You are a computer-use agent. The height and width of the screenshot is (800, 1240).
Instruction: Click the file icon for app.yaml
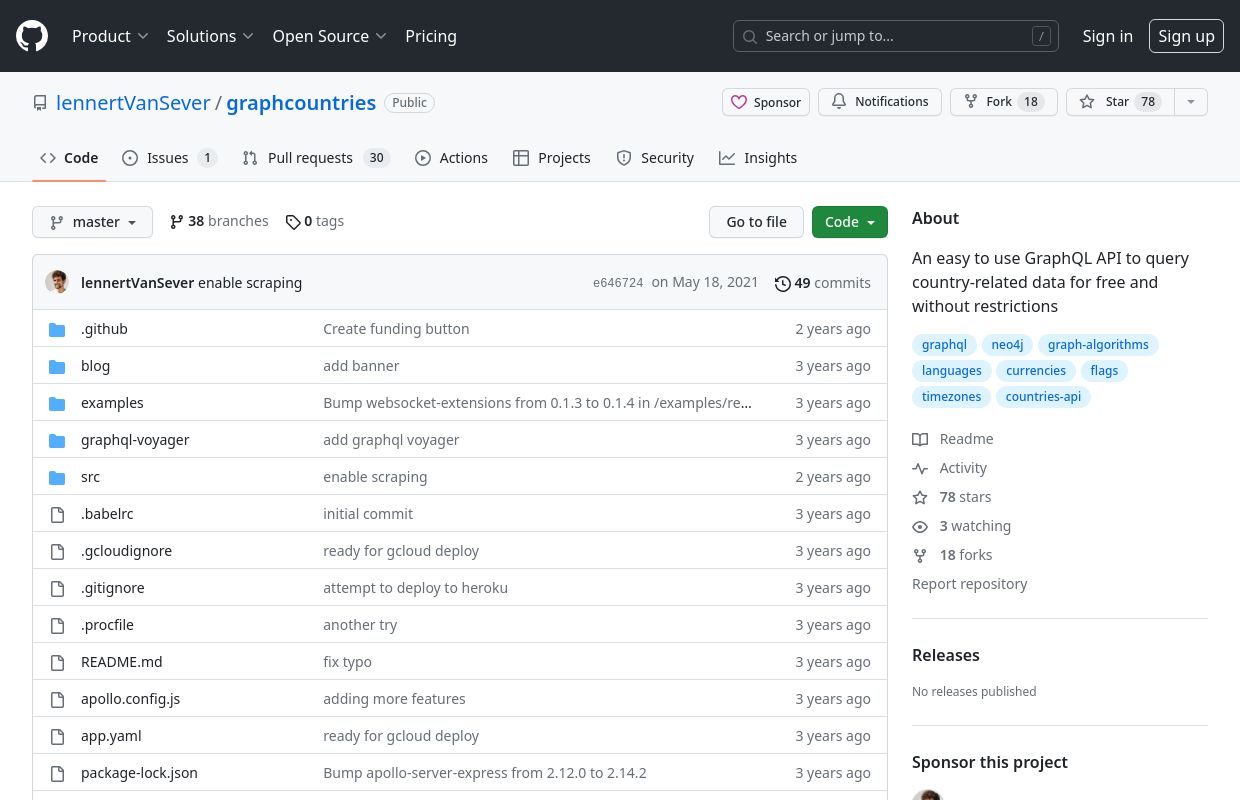(57, 736)
